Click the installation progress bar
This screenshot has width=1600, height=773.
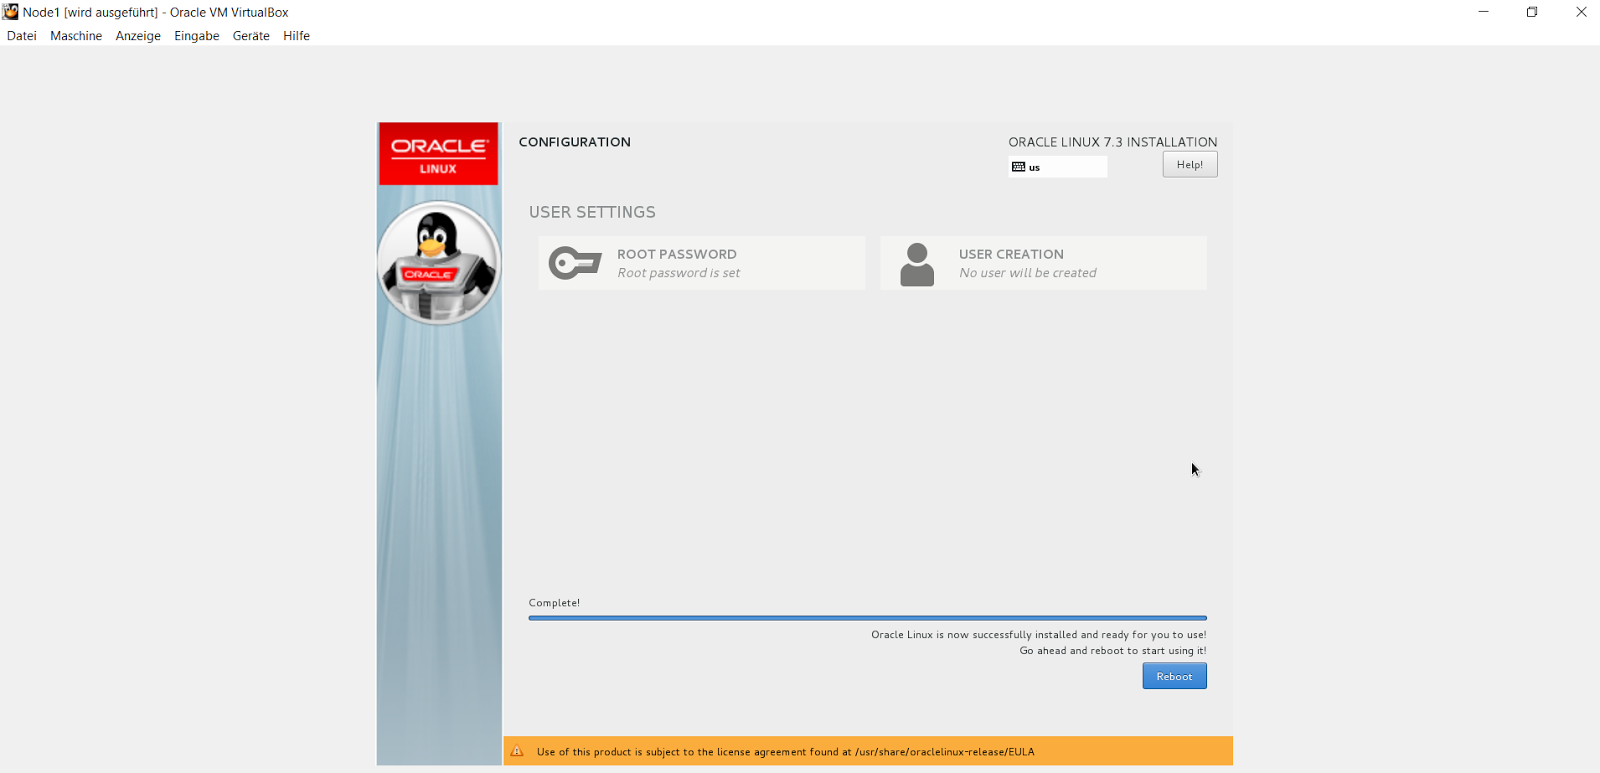(x=867, y=618)
